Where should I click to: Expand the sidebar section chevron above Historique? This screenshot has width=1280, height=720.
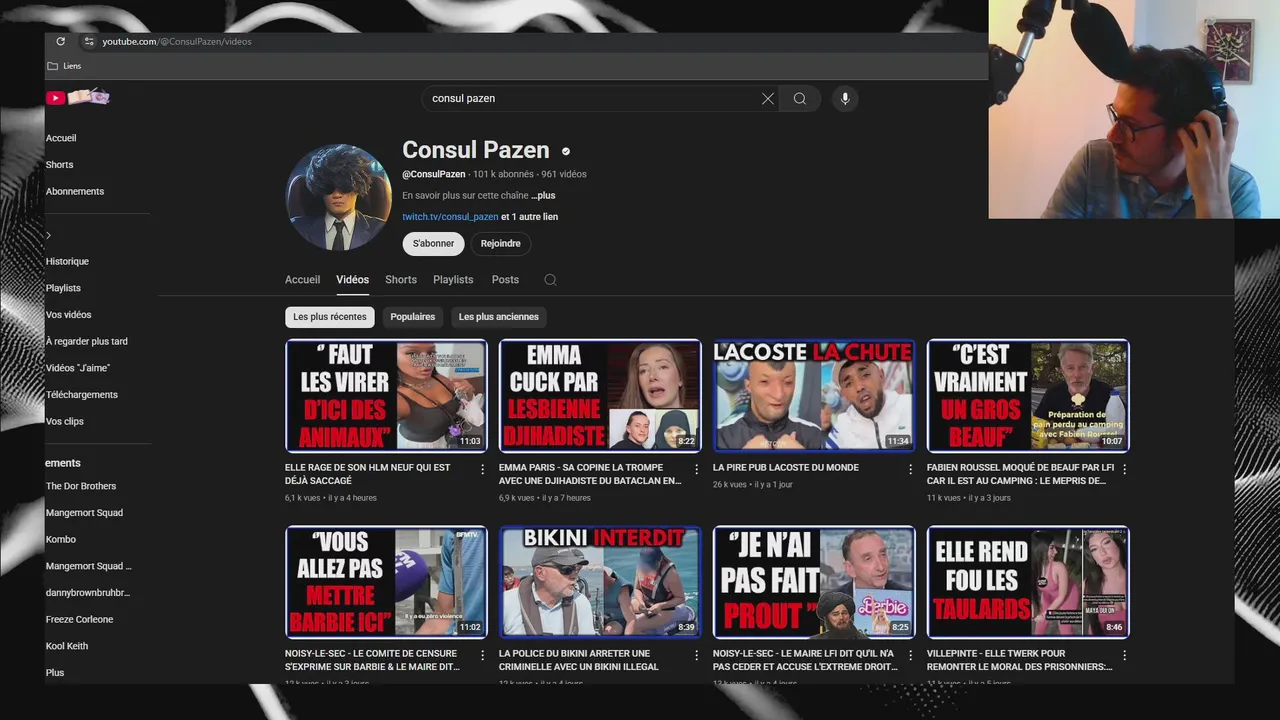[x=48, y=236]
